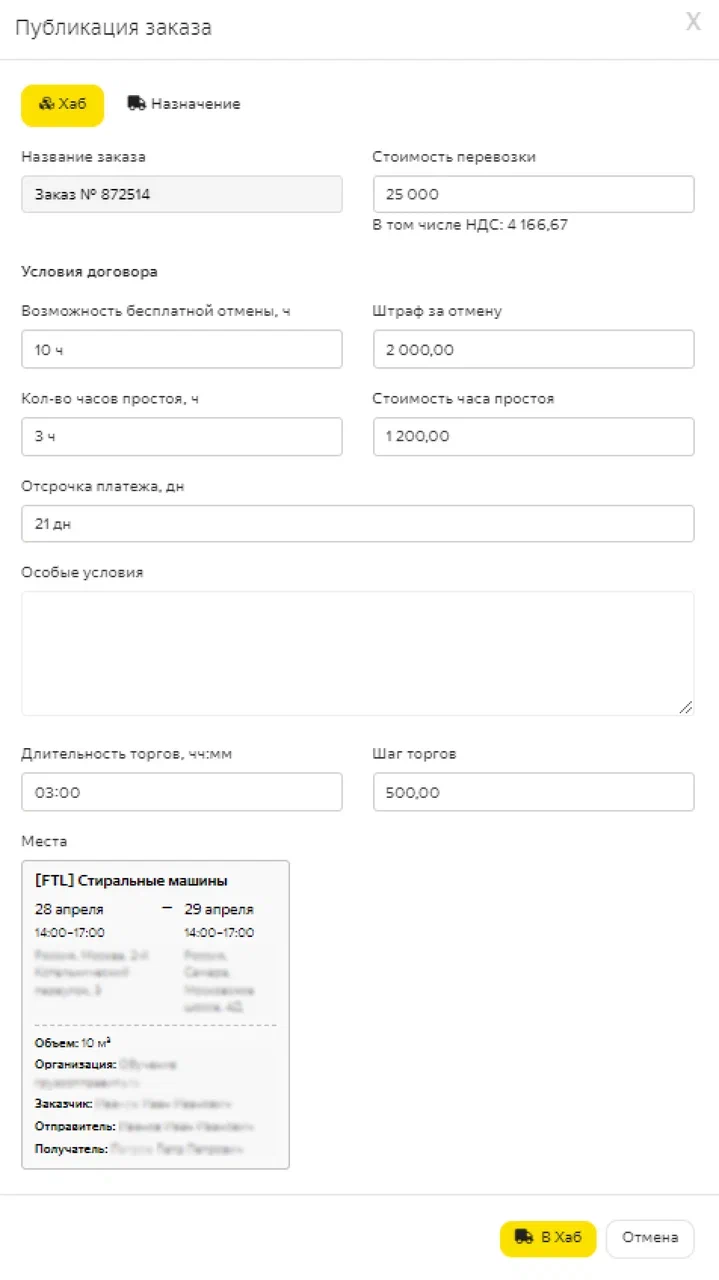Select the Стиральные машины cargo card
Screen dimensions: 719x1280
155,1014
